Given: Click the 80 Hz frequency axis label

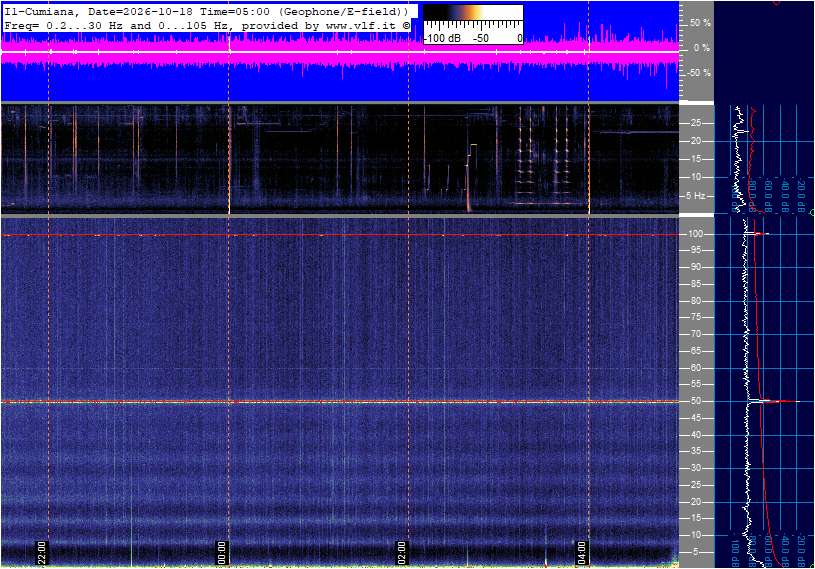Looking at the screenshot, I should pyautogui.click(x=695, y=301).
